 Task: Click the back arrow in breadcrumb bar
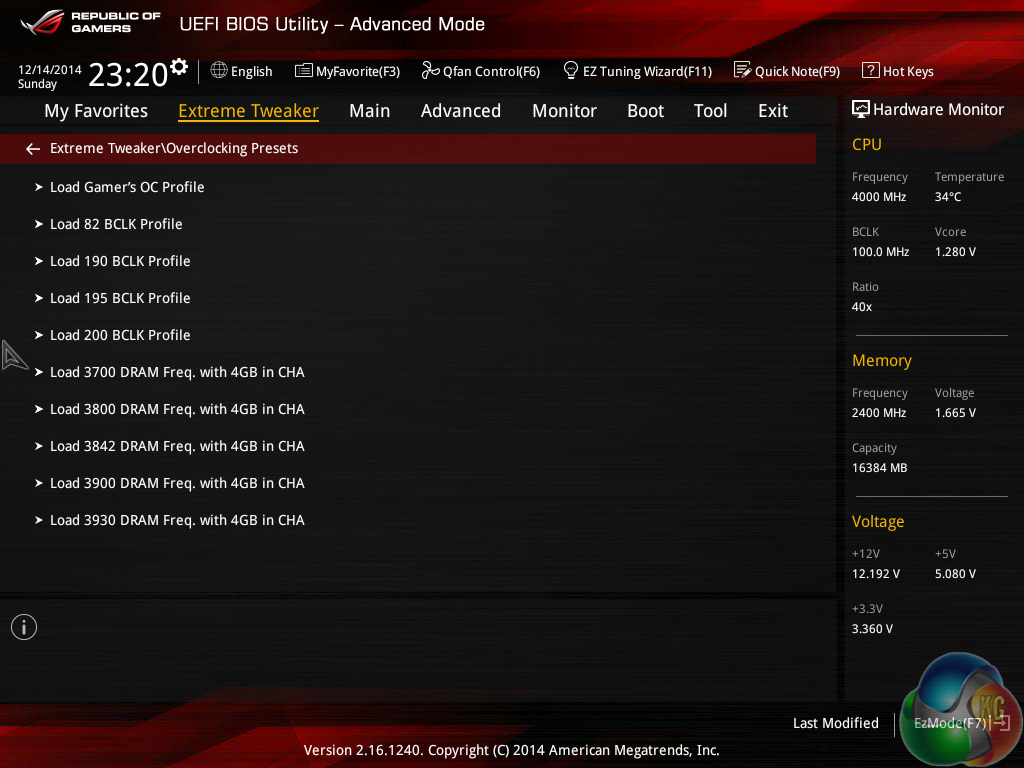[33, 149]
